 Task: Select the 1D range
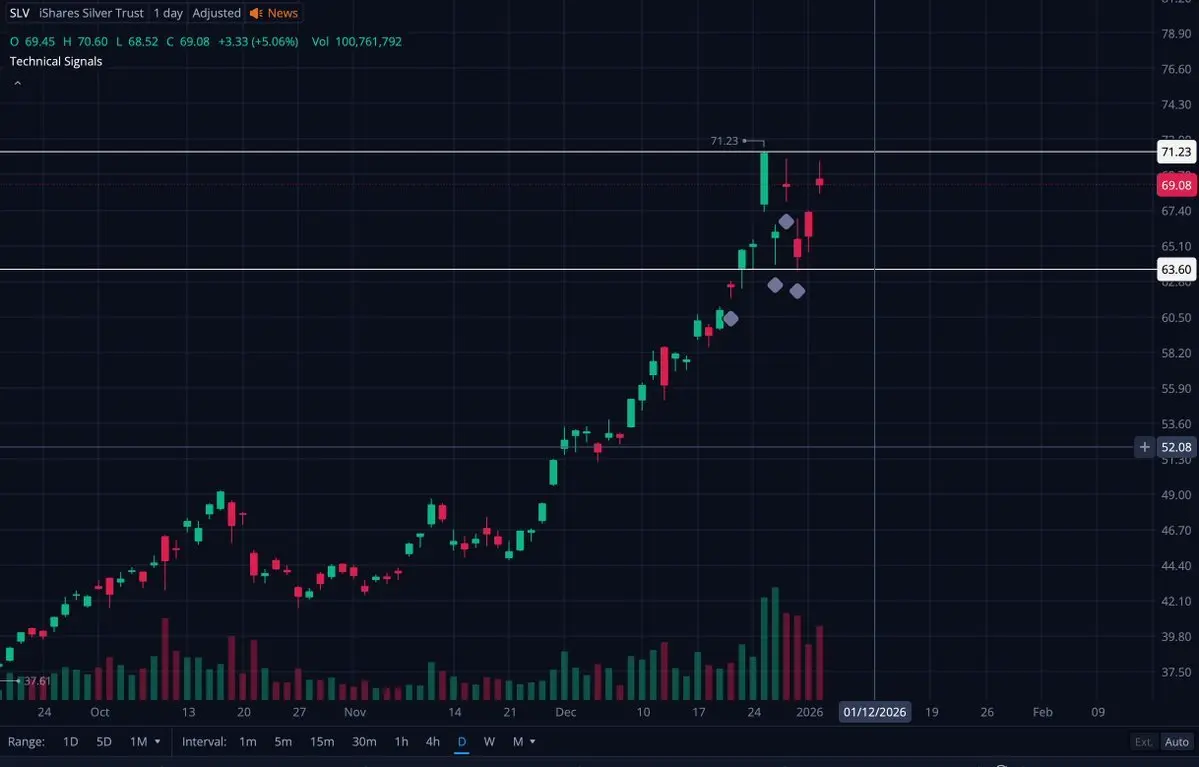pyautogui.click(x=70, y=742)
